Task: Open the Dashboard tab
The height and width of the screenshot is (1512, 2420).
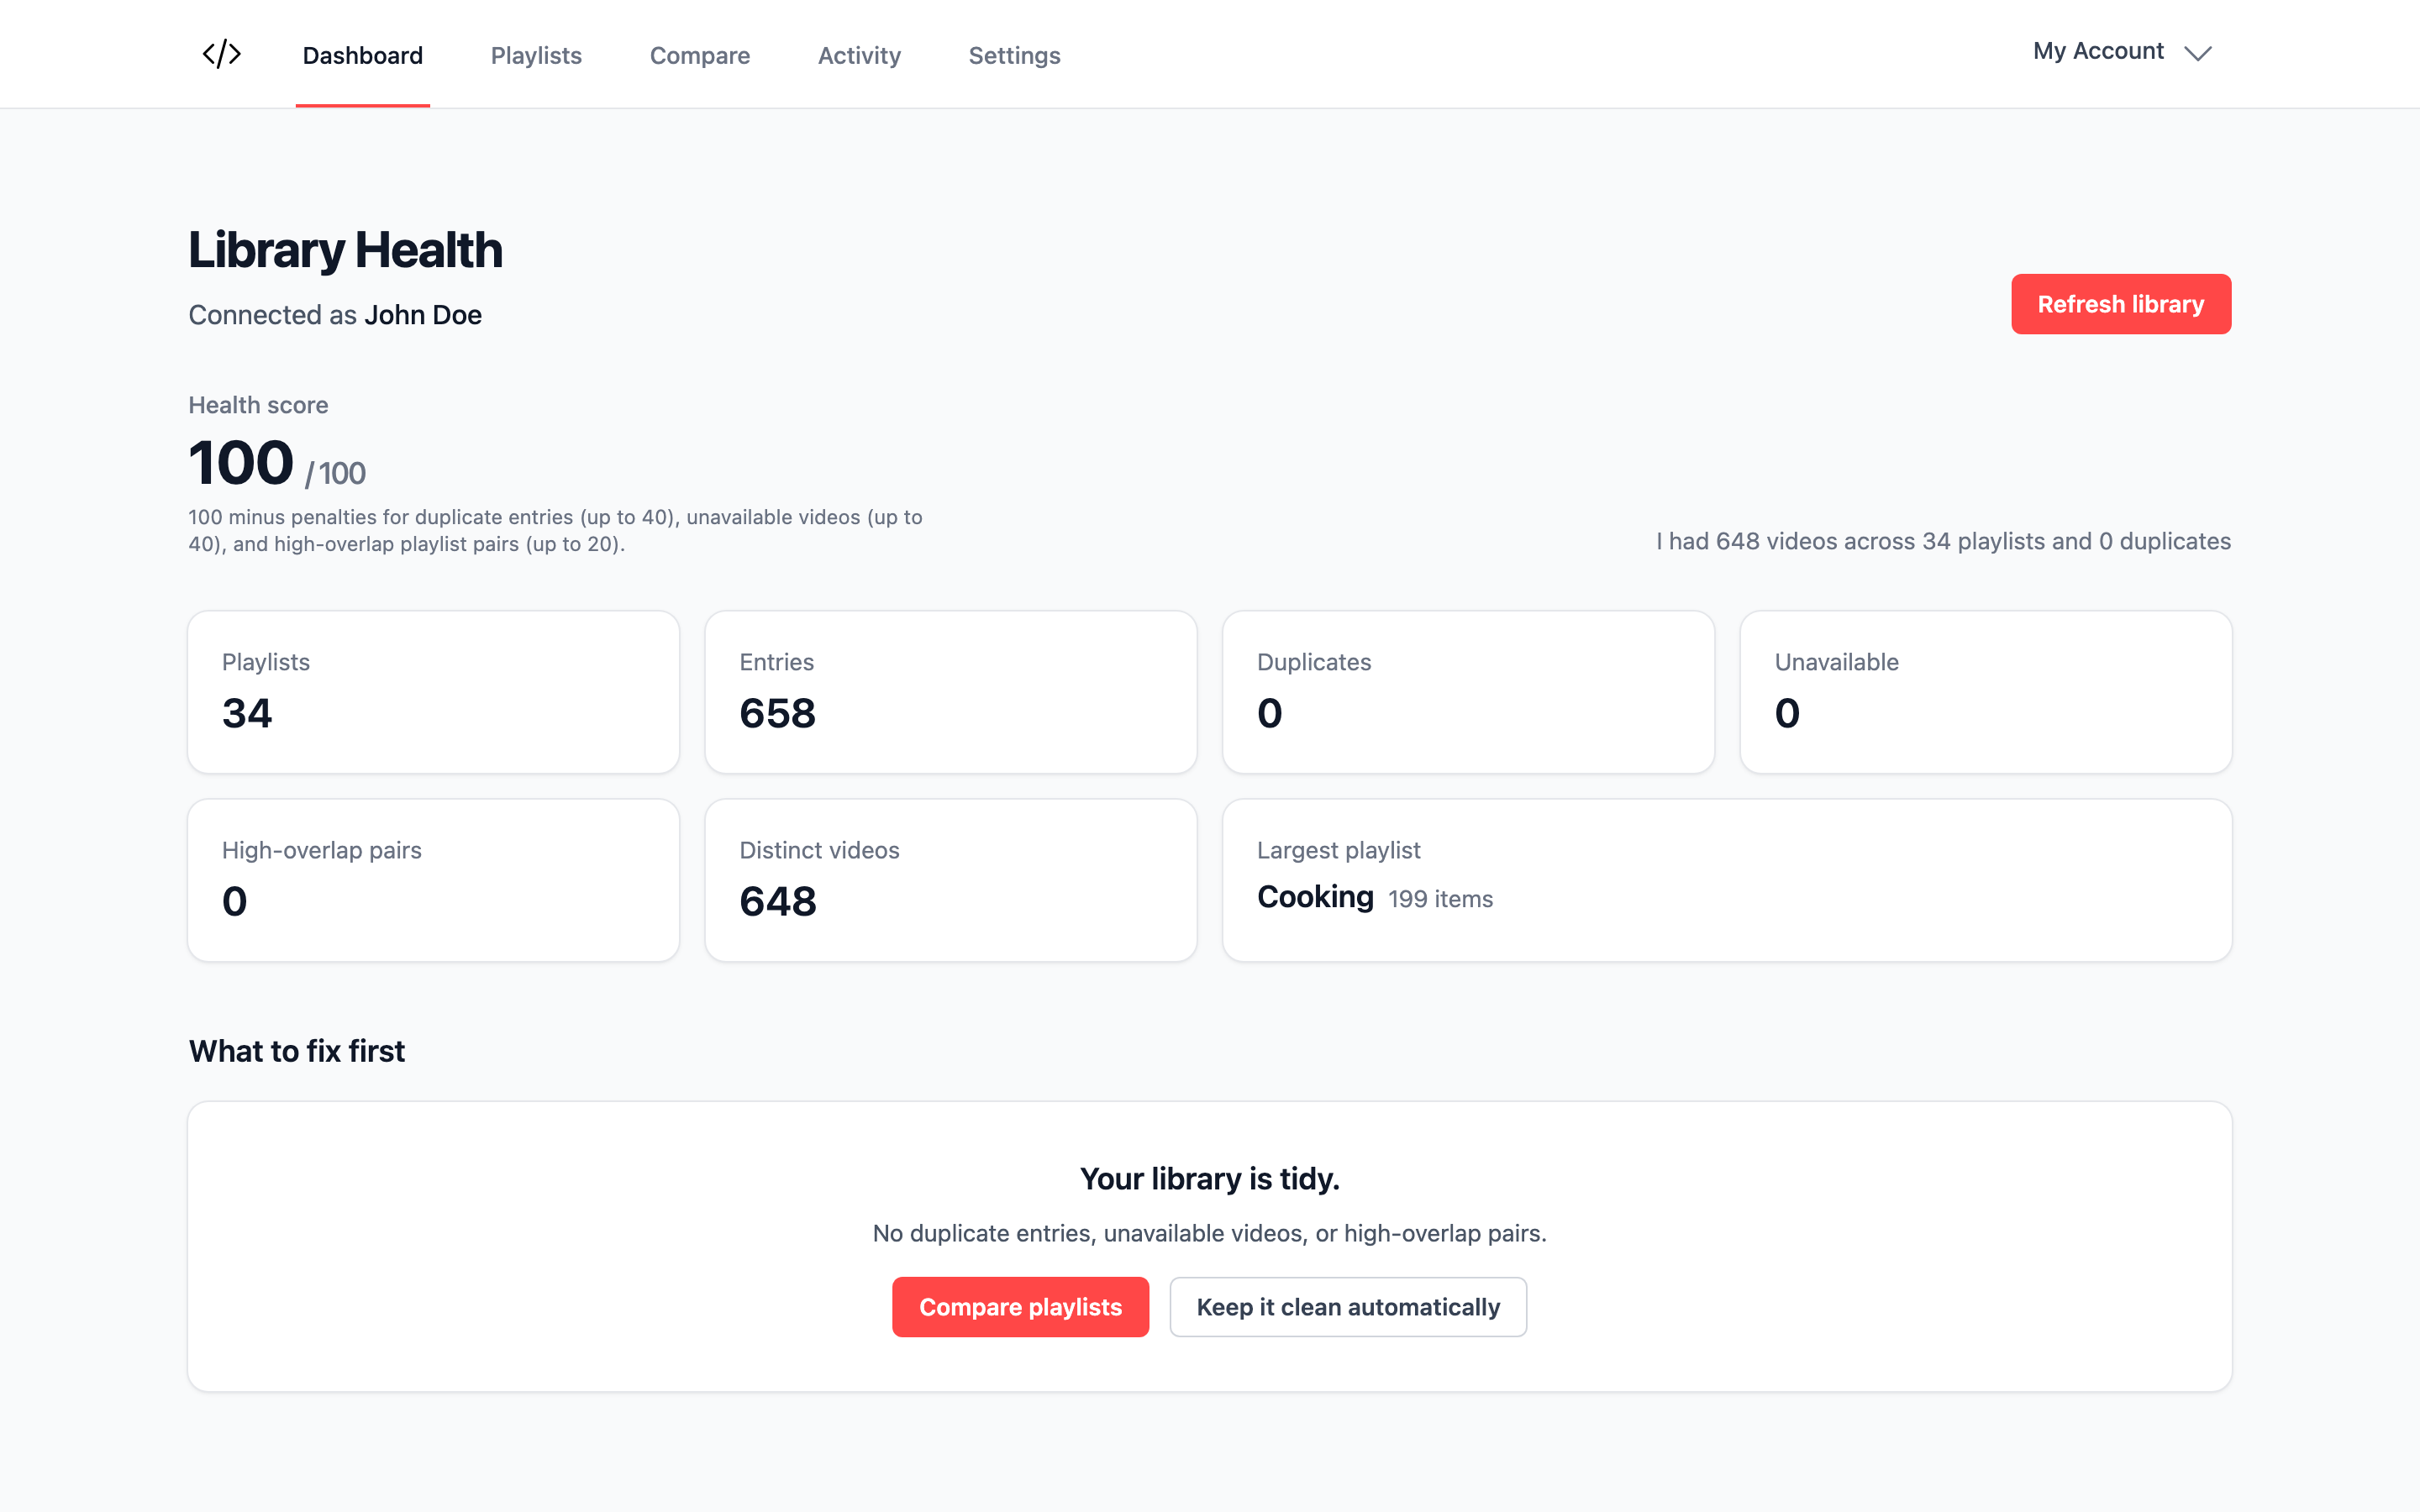Action: (x=362, y=55)
